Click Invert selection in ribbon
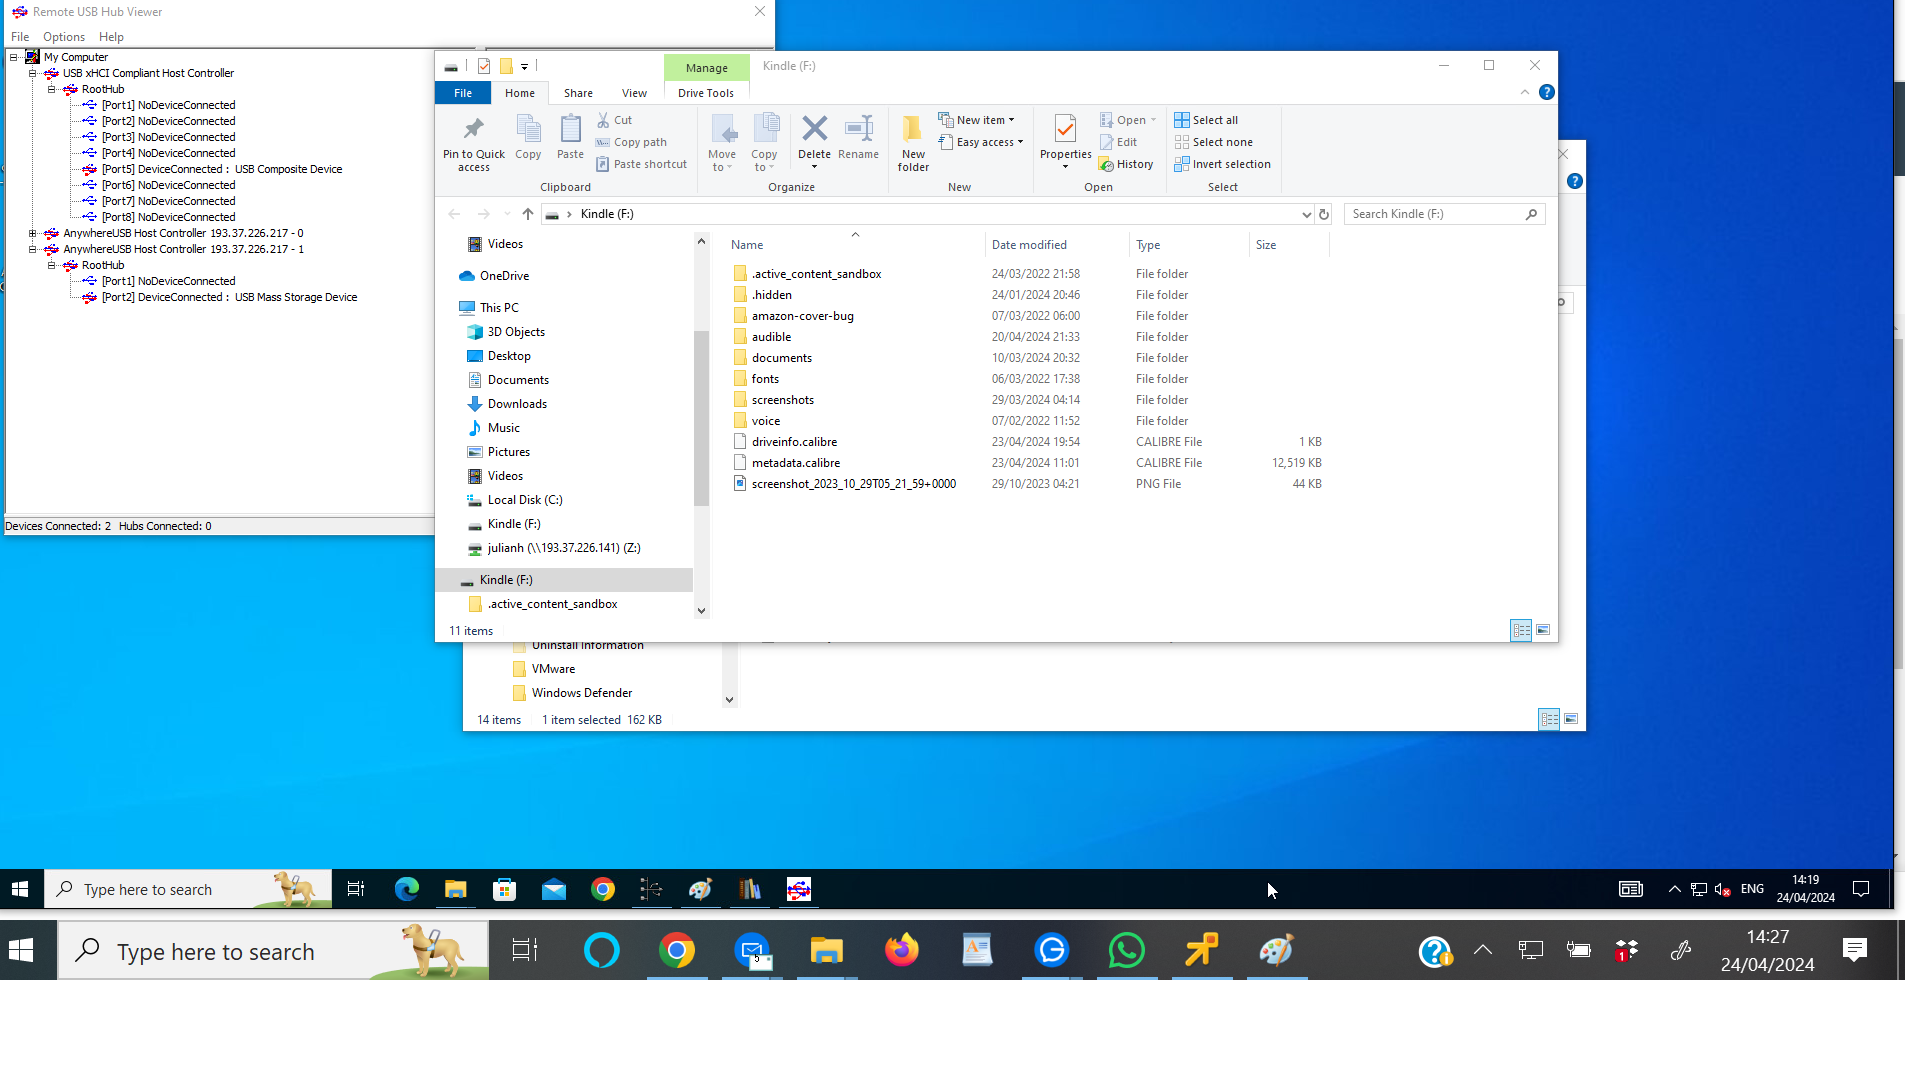The image size is (1920, 1080). click(1222, 164)
